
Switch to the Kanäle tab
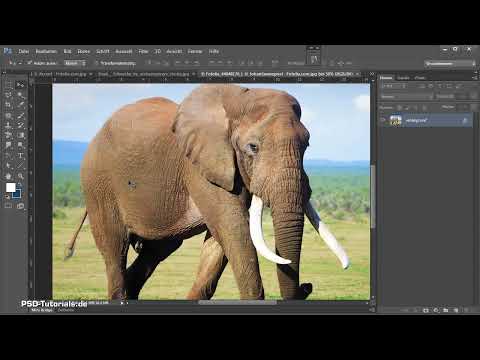coord(403,78)
